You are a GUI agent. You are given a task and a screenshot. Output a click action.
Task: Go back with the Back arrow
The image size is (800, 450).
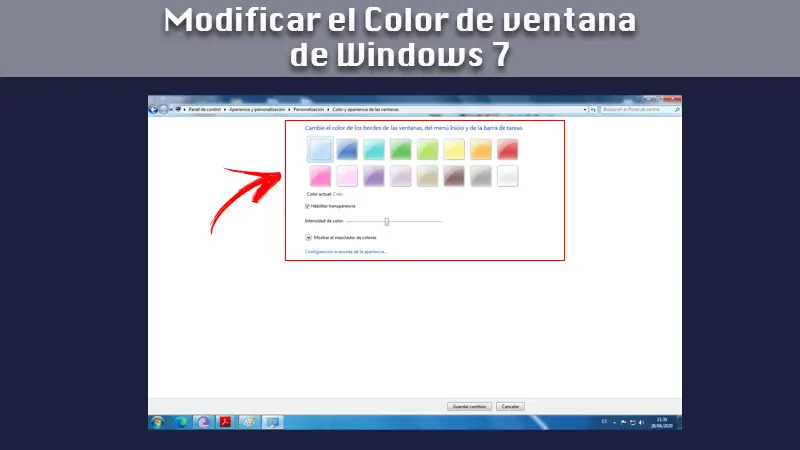tap(153, 109)
